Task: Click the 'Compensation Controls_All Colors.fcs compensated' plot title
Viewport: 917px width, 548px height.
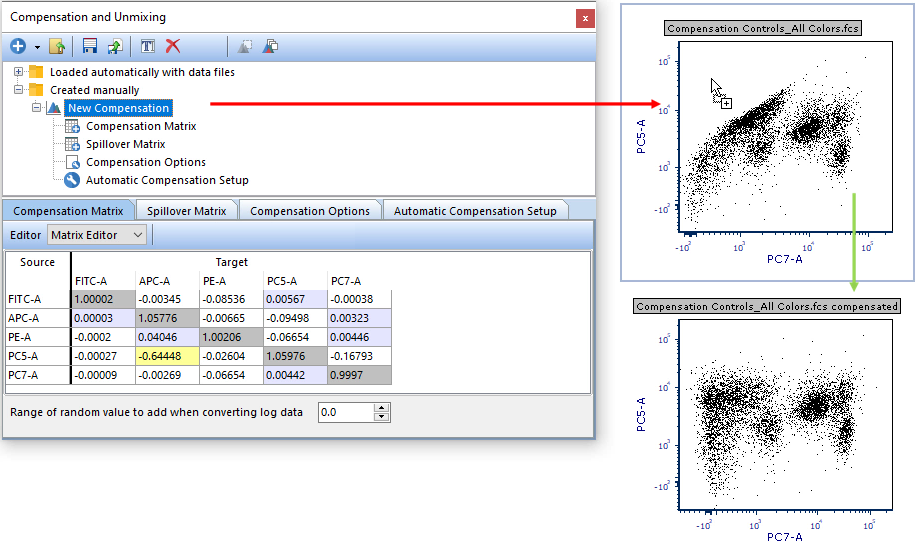Action: pyautogui.click(x=766, y=306)
